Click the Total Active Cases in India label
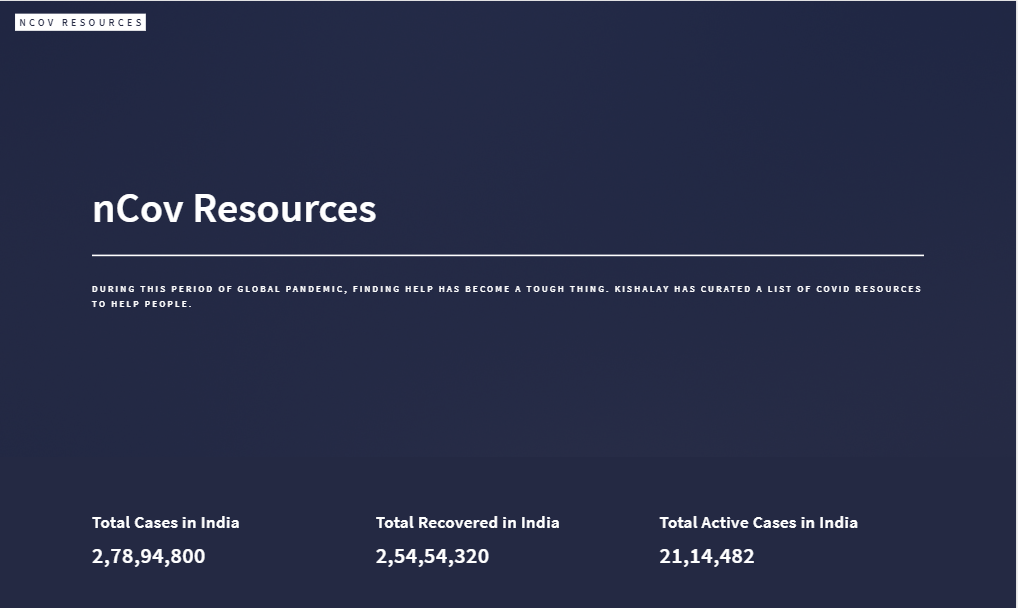The height and width of the screenshot is (608, 1018). (x=758, y=522)
